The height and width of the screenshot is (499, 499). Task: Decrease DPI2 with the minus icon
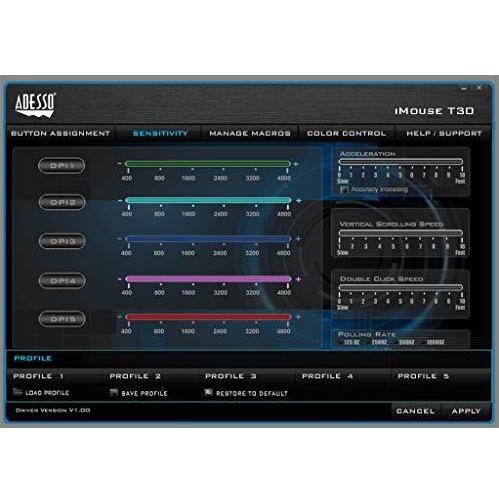[x=120, y=201]
